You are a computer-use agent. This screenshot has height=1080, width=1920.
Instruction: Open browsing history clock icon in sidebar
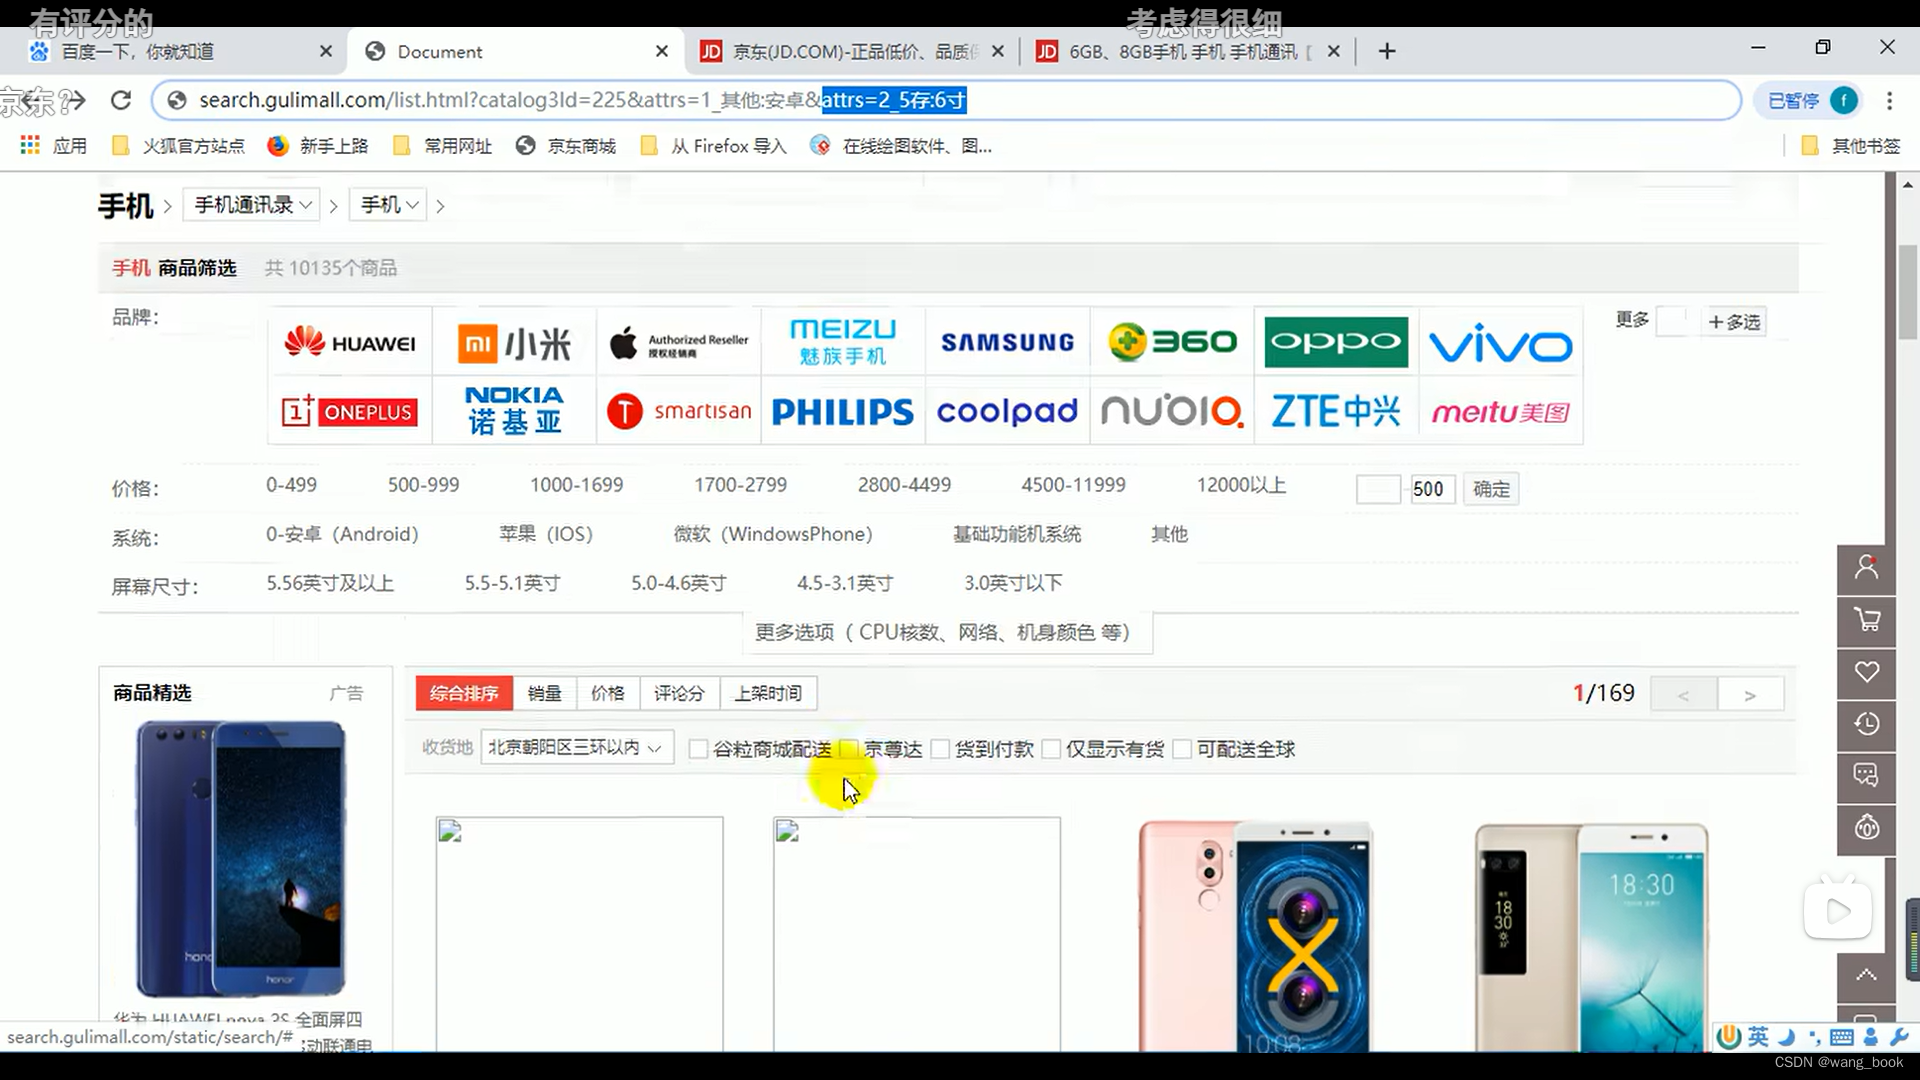(1866, 724)
